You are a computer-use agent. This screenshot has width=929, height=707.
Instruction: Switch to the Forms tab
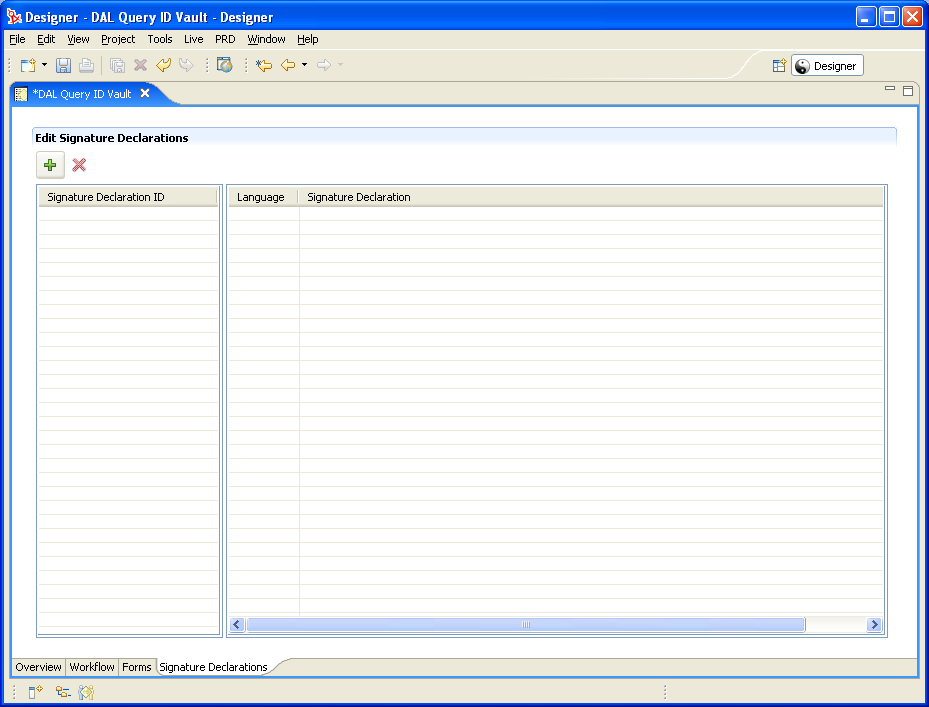137,667
